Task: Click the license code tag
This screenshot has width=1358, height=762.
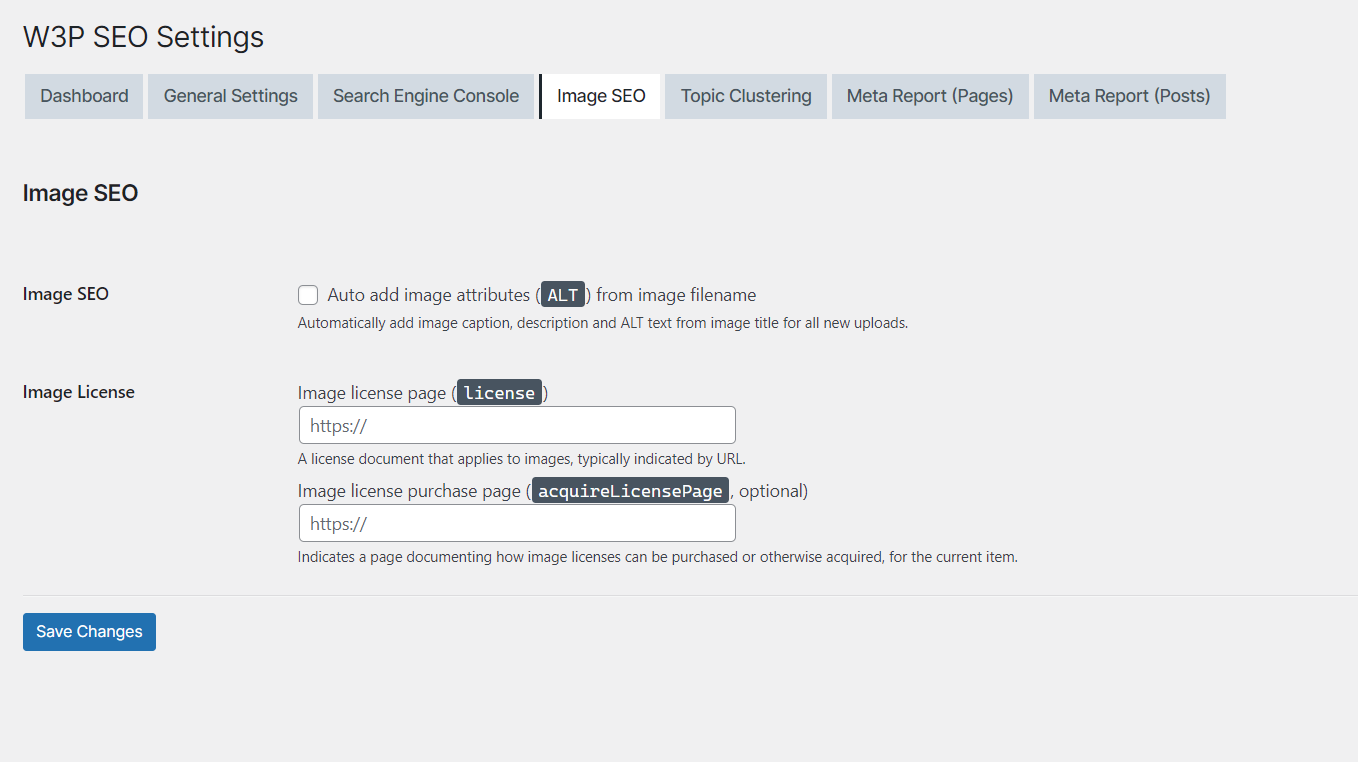Action: click(500, 393)
